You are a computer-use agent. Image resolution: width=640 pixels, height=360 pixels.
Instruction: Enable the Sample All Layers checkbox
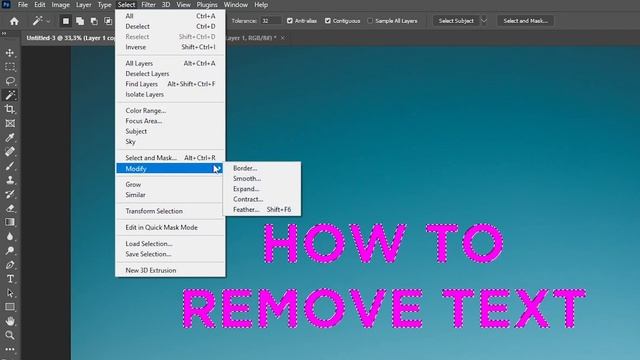370,21
